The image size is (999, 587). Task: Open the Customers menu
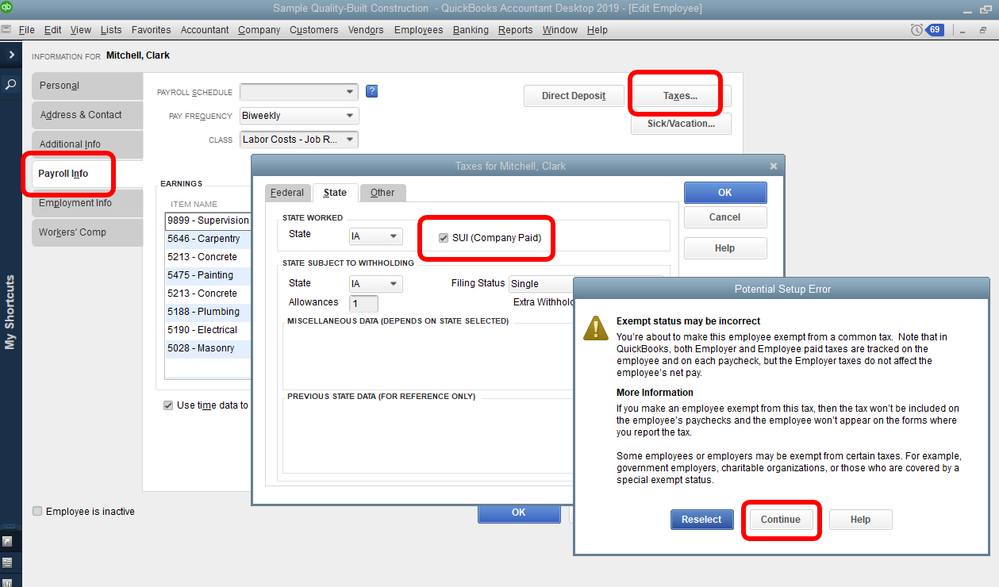coord(314,30)
